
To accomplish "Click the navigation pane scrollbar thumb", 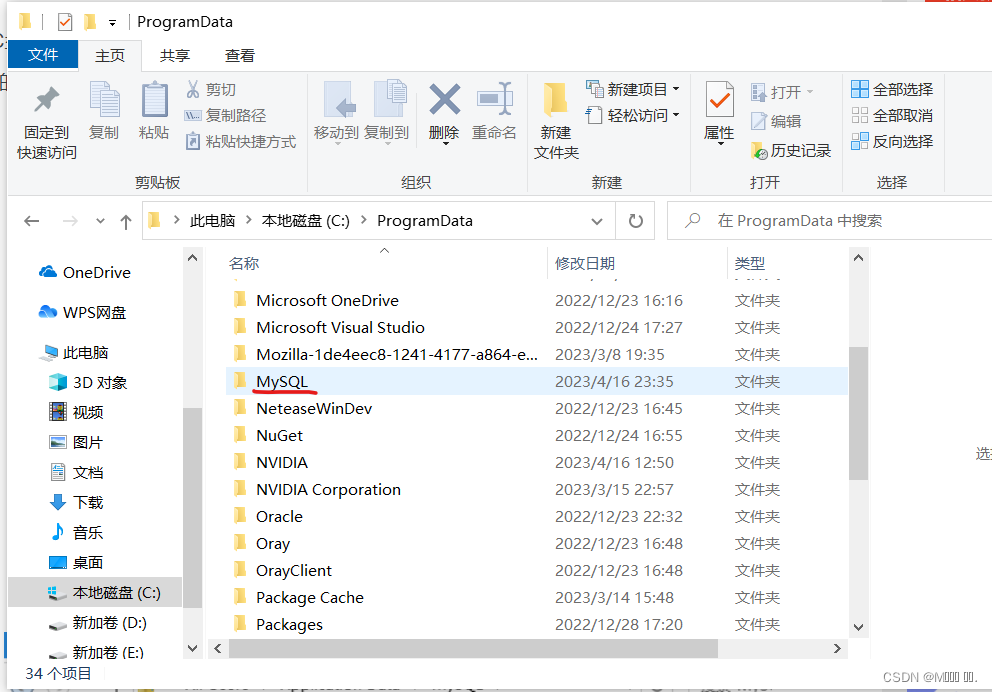I will point(192,507).
